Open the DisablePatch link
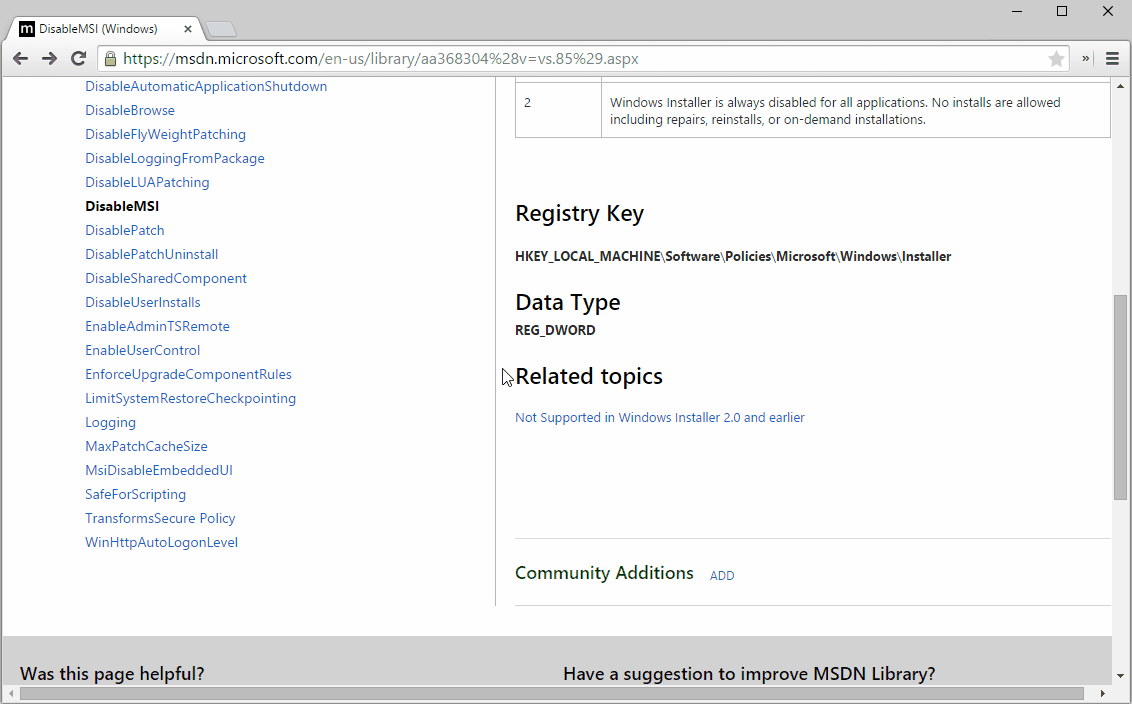This screenshot has height=704, width=1132. (125, 230)
